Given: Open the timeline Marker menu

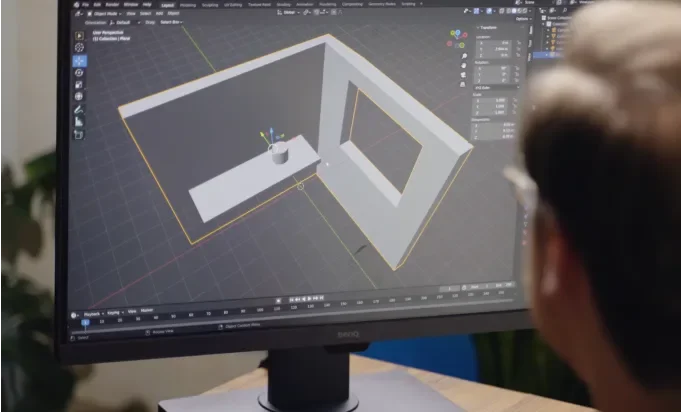Looking at the screenshot, I should [x=147, y=310].
